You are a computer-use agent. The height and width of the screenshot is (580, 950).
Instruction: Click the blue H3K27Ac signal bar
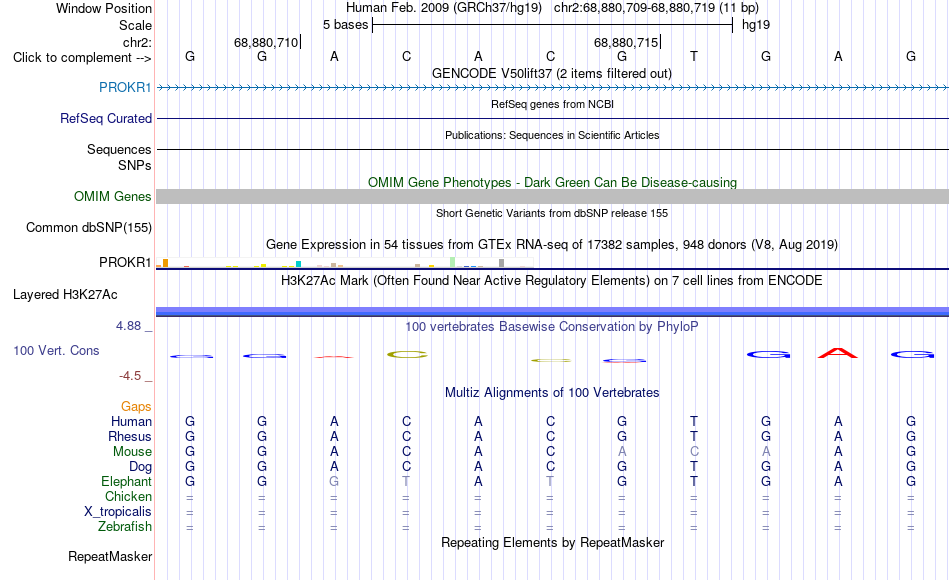[x=552, y=312]
